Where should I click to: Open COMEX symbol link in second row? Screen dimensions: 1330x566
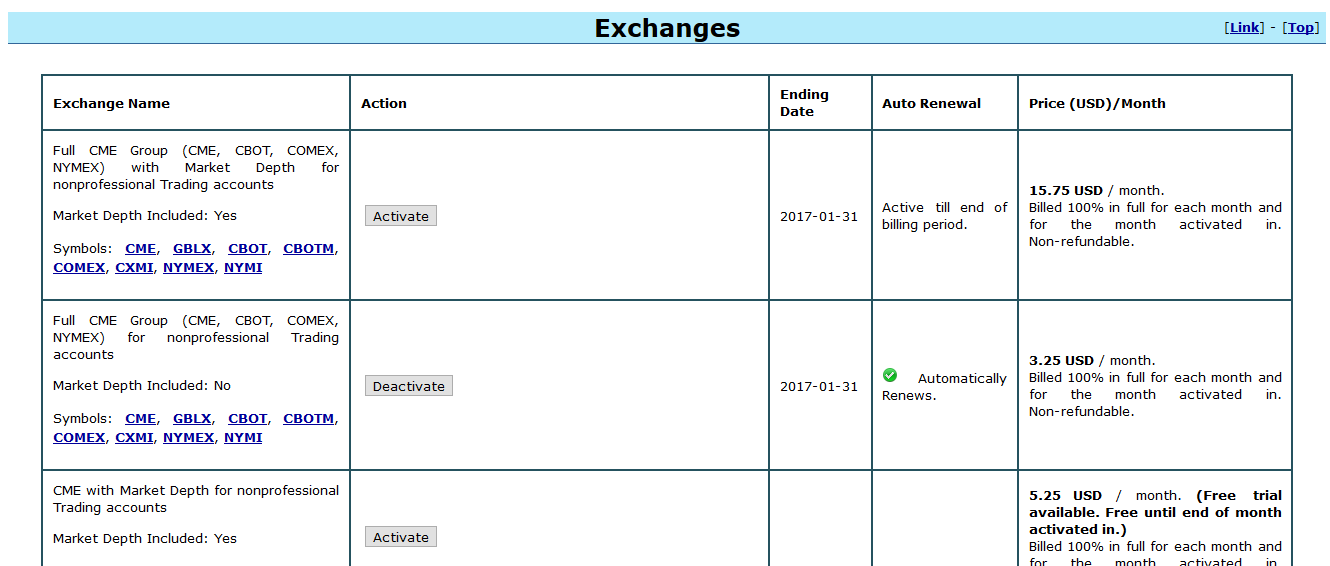pos(79,438)
